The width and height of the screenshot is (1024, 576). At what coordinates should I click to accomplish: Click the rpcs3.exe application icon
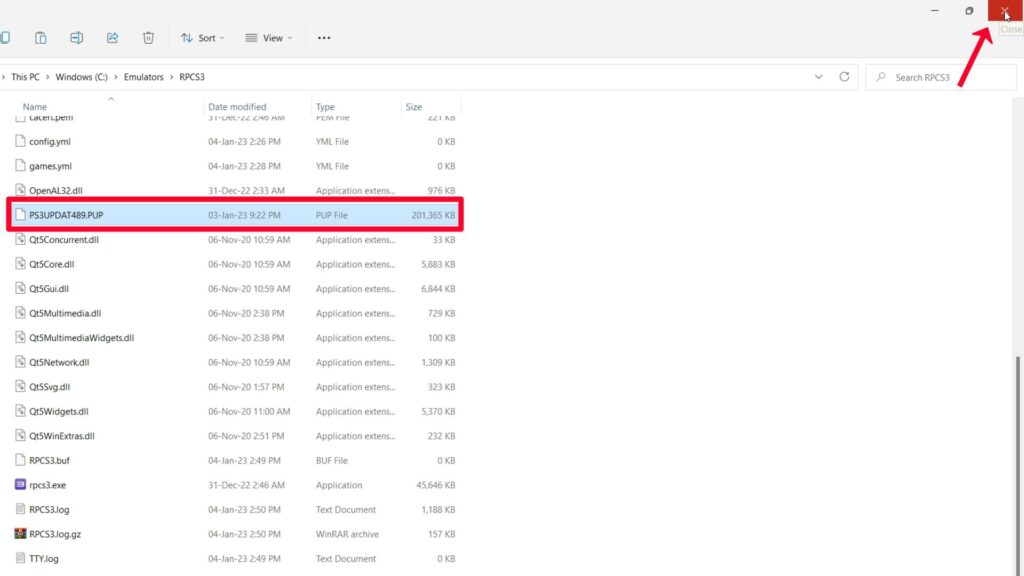coord(20,485)
